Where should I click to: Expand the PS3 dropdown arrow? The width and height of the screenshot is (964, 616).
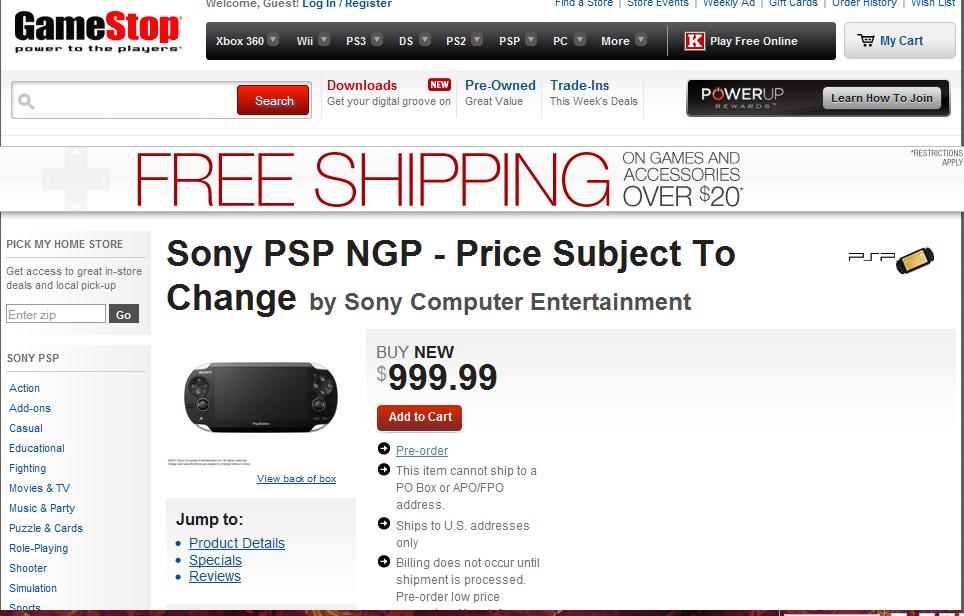pos(376,41)
